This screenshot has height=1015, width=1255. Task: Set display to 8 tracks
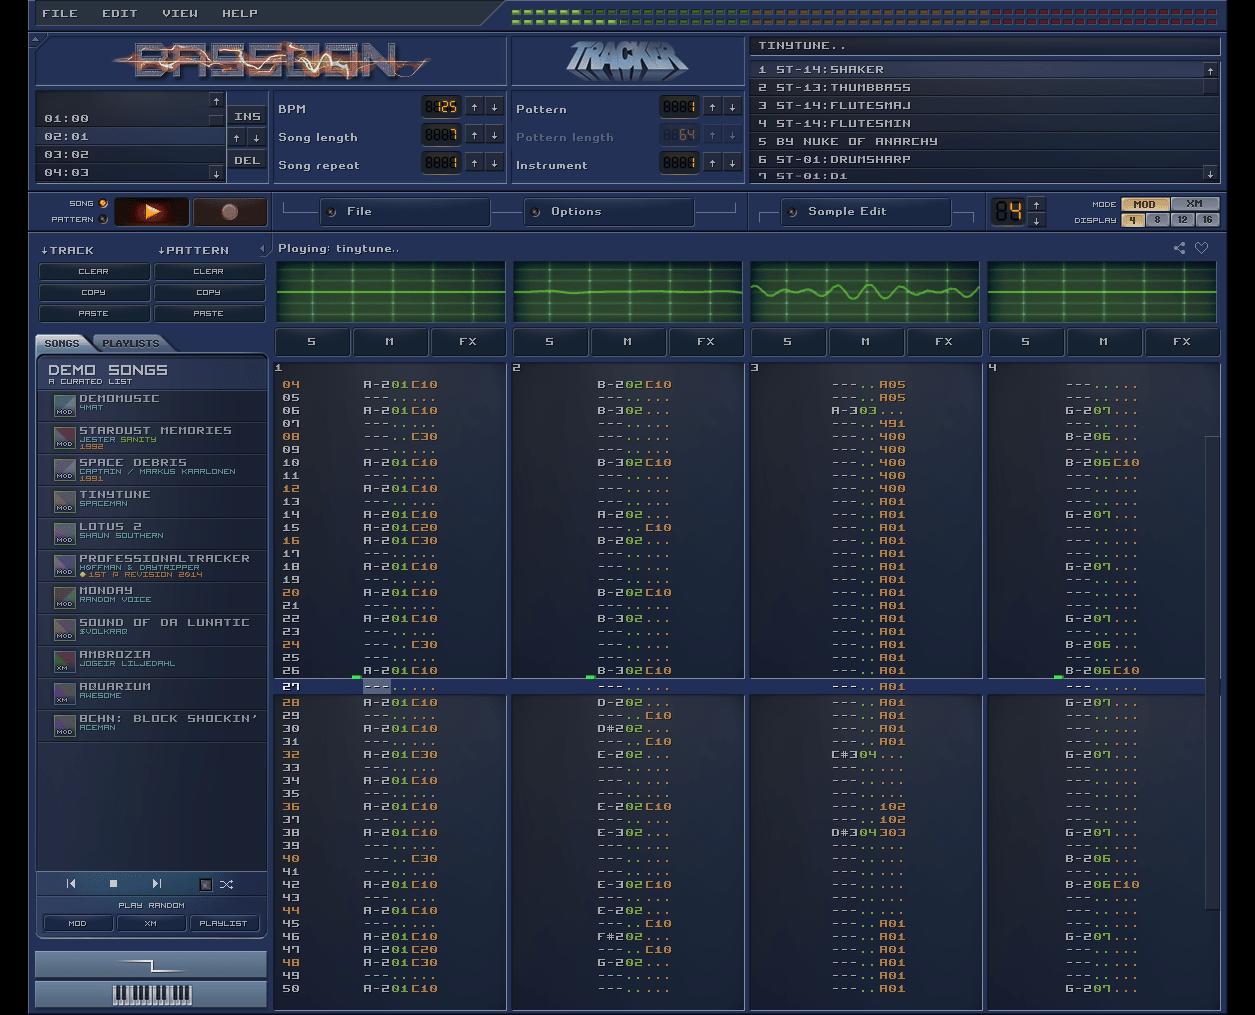pyautogui.click(x=1157, y=220)
